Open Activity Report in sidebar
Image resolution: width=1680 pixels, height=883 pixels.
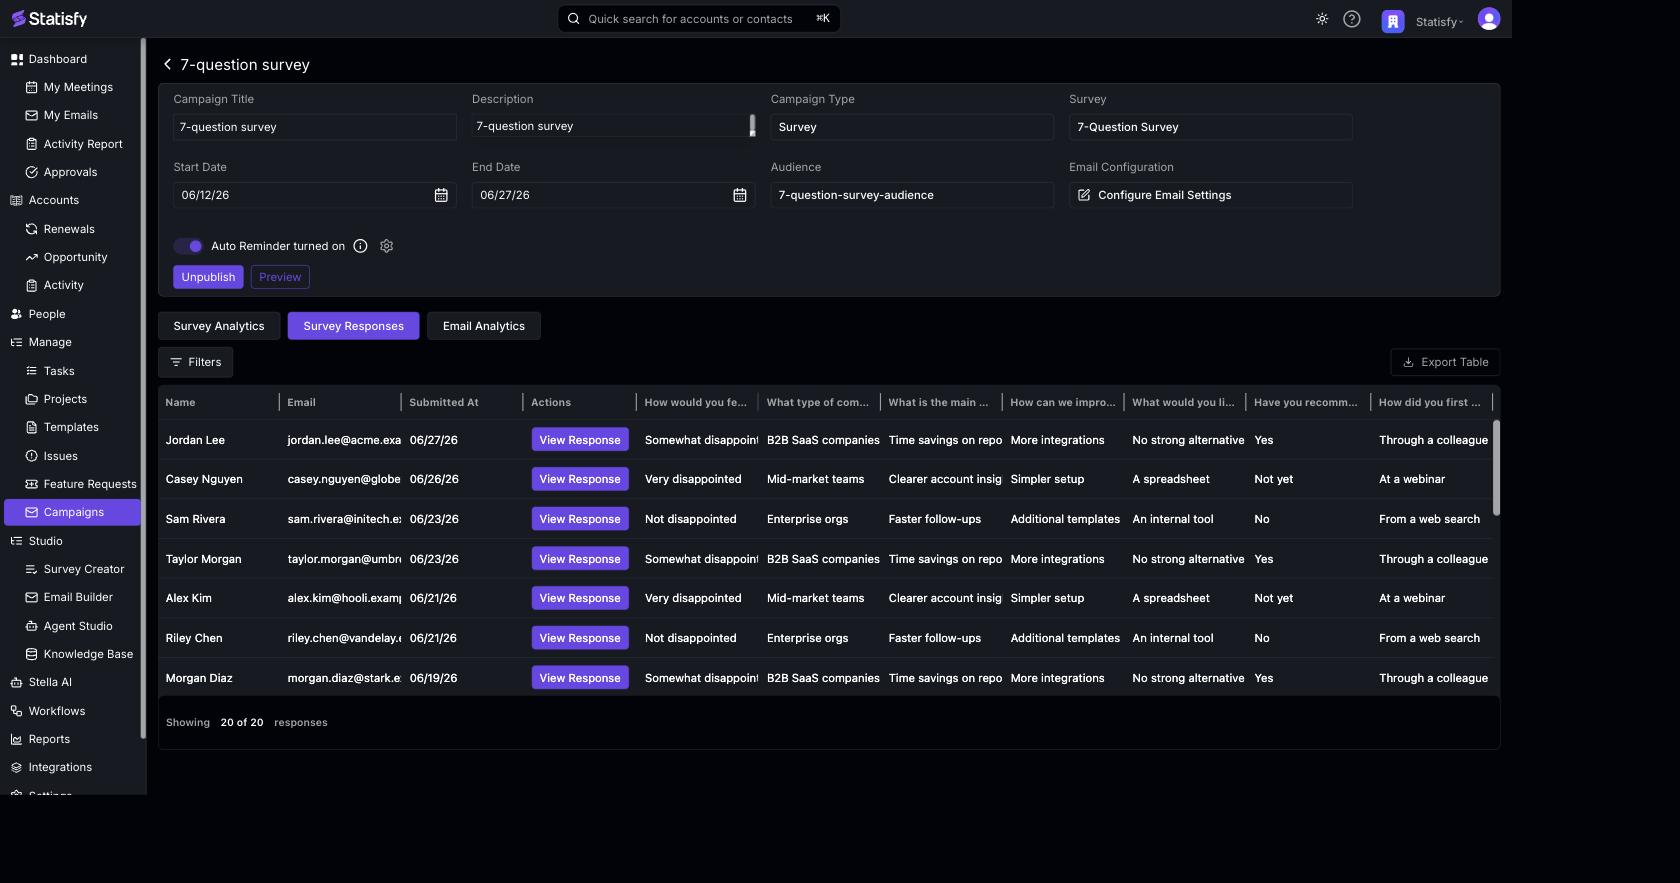[x=74, y=144]
